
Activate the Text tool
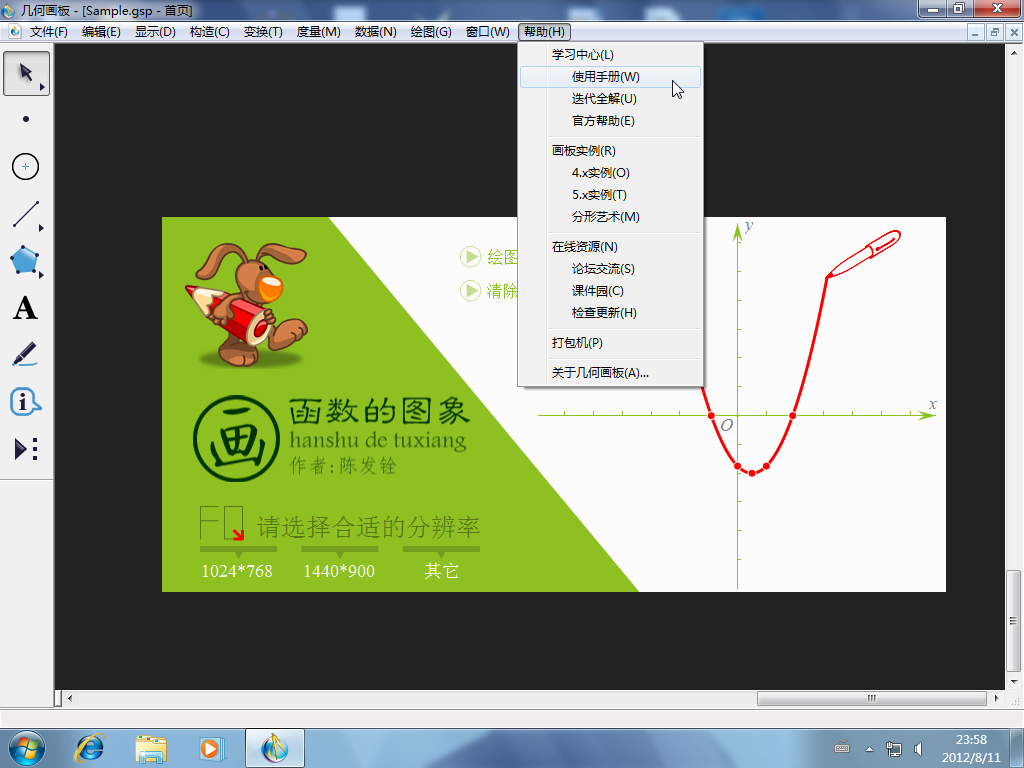pos(26,308)
